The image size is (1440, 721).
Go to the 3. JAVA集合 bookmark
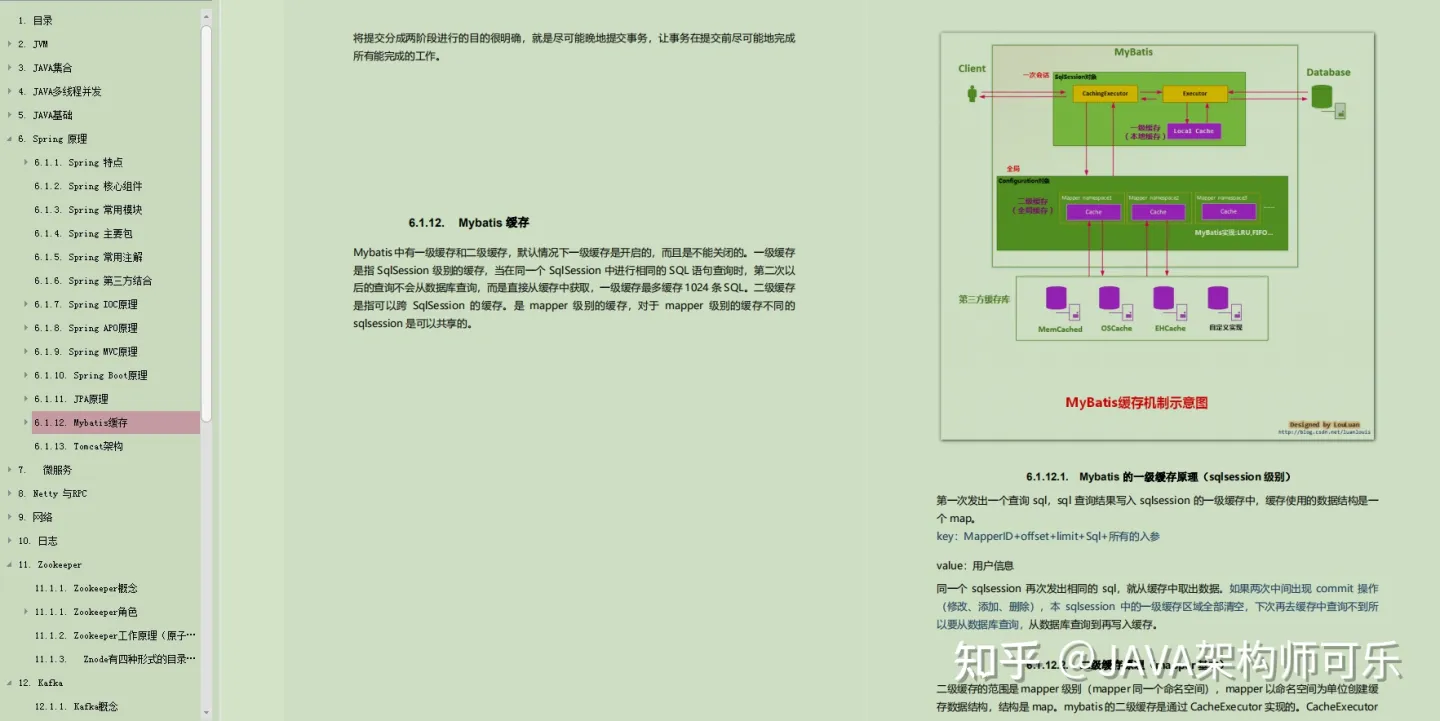tap(45, 68)
